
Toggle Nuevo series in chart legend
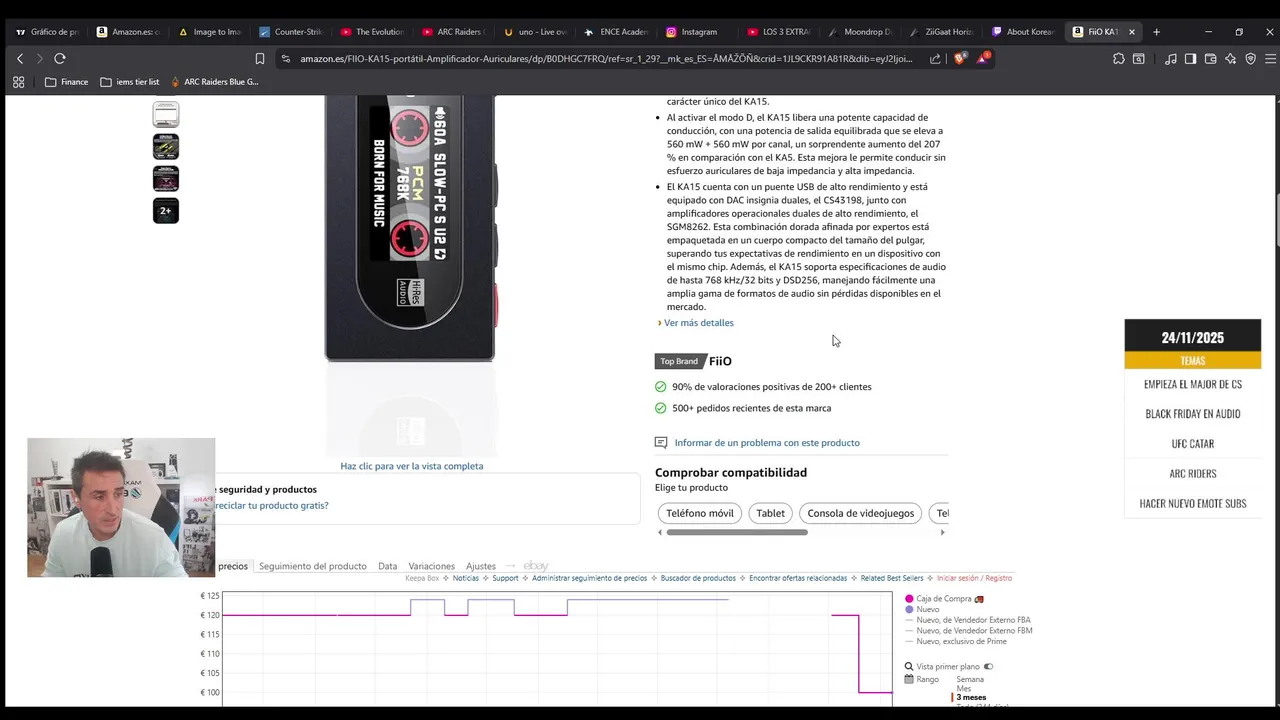[922, 609]
